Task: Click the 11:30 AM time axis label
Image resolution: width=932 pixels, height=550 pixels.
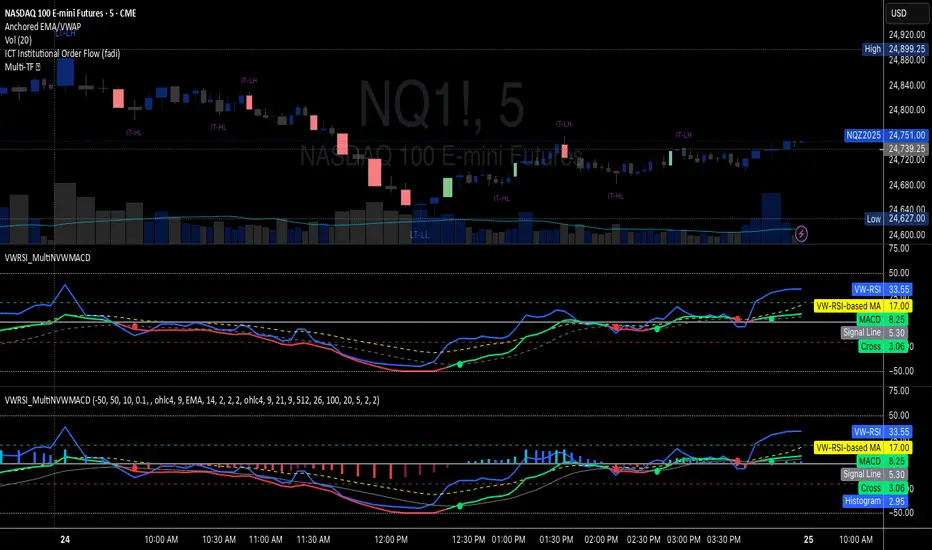Action: click(313, 539)
